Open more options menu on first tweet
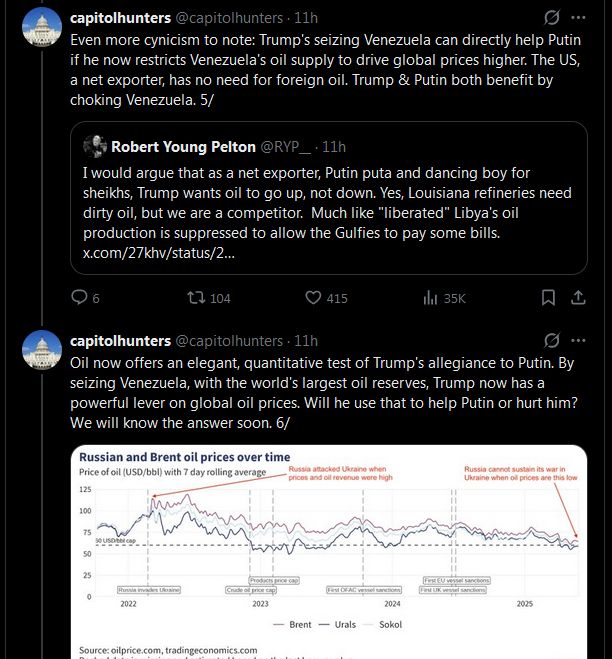 coord(578,18)
